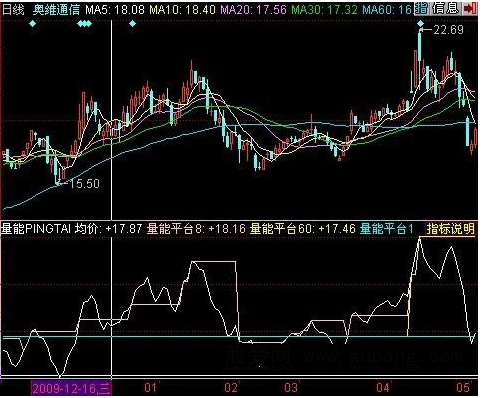Open the 信息 info panel

pyautogui.click(x=445, y=8)
